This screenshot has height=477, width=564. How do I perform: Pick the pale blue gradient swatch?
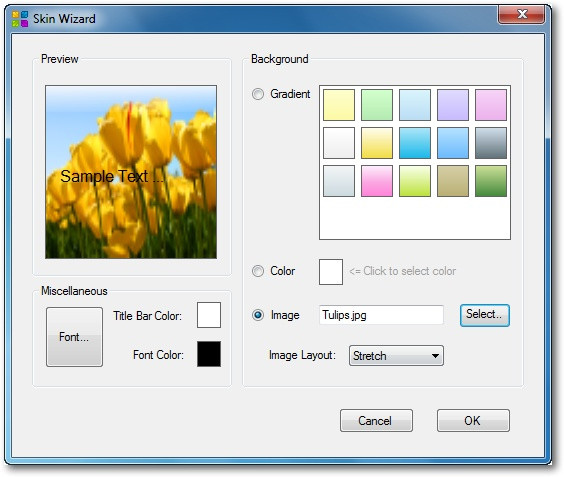coord(415,105)
